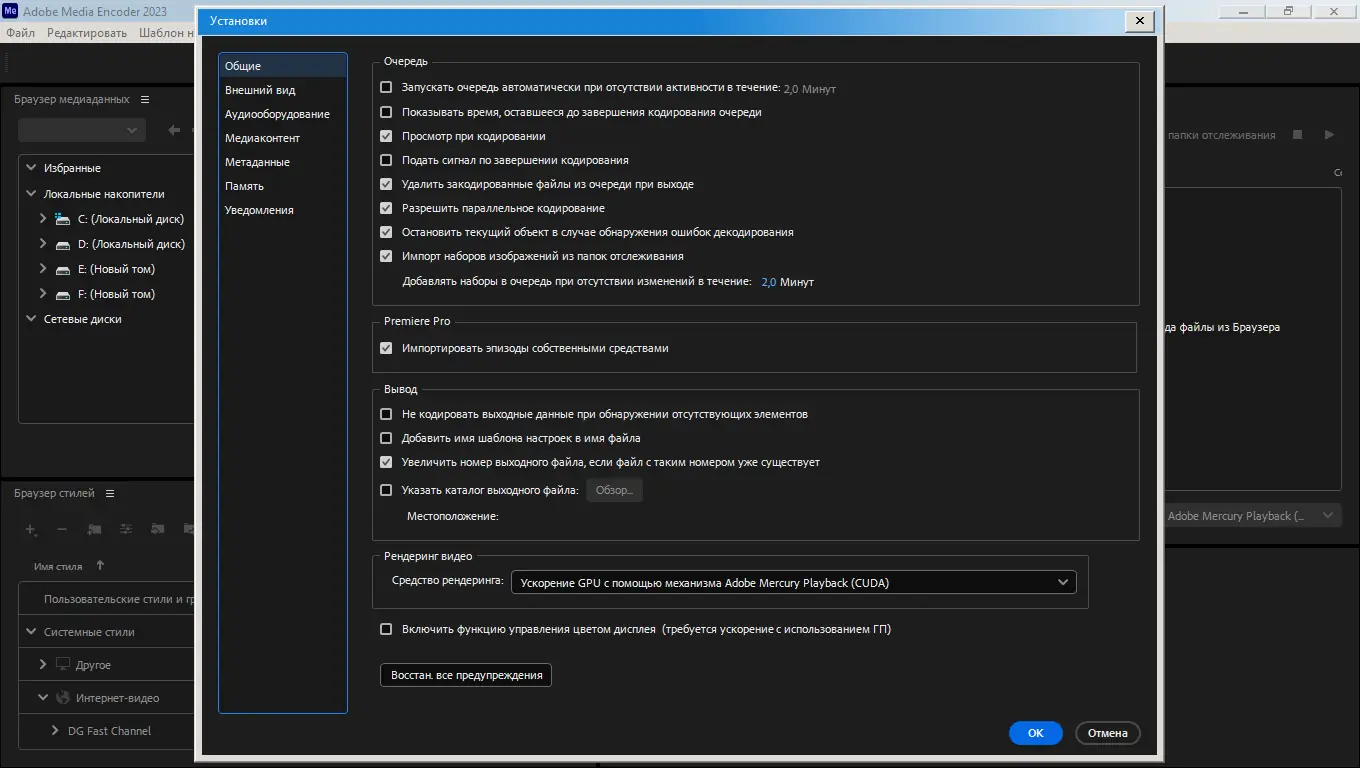Select the Общие settings category
The image size is (1360, 768).
pyautogui.click(x=283, y=66)
